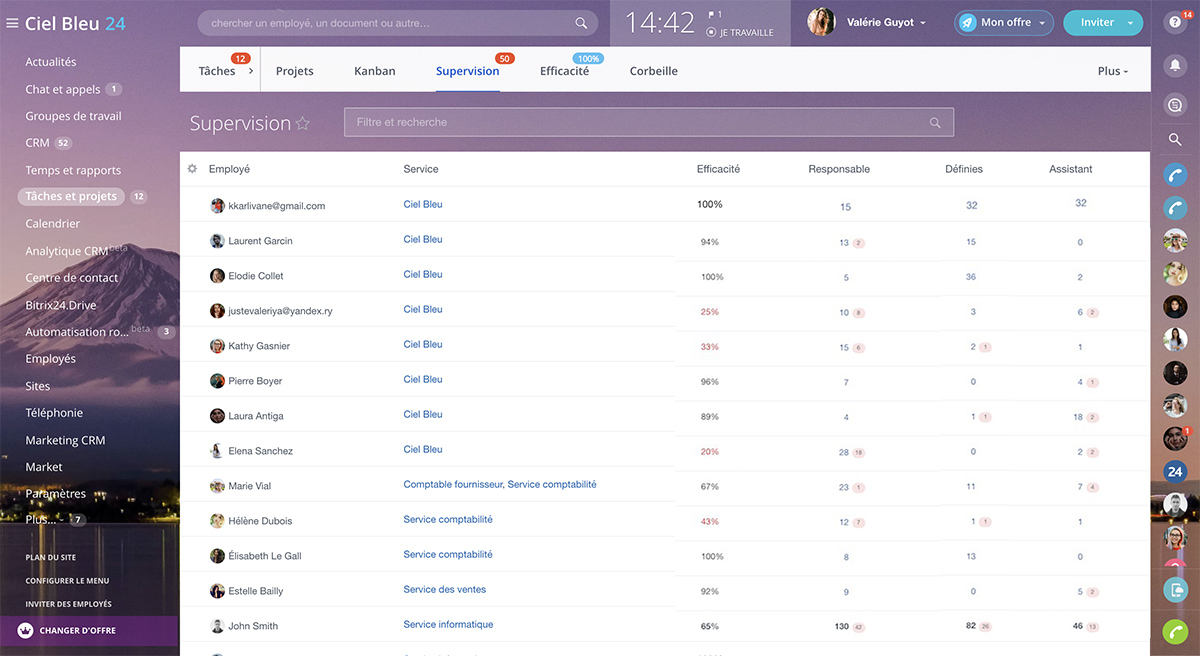Open the Mon offre dropdown

[1004, 22]
